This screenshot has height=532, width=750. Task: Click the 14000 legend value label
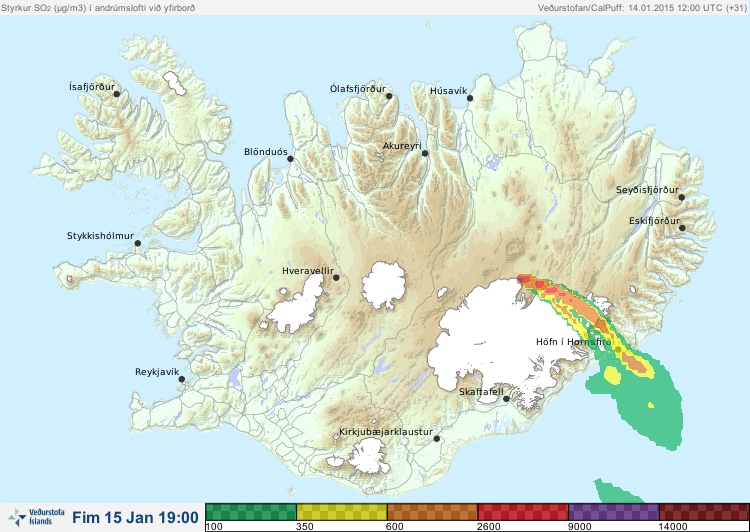673,527
